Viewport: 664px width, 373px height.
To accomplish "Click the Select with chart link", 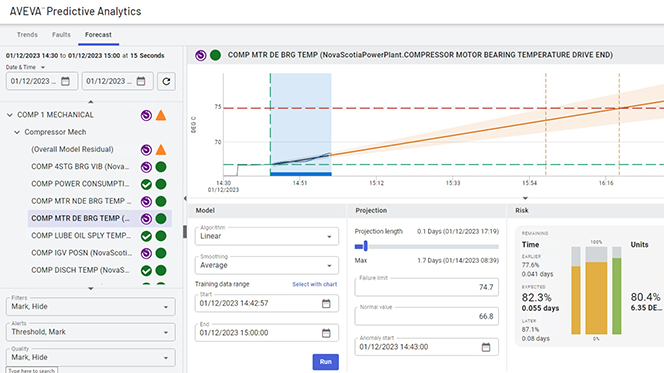I will click(x=315, y=284).
